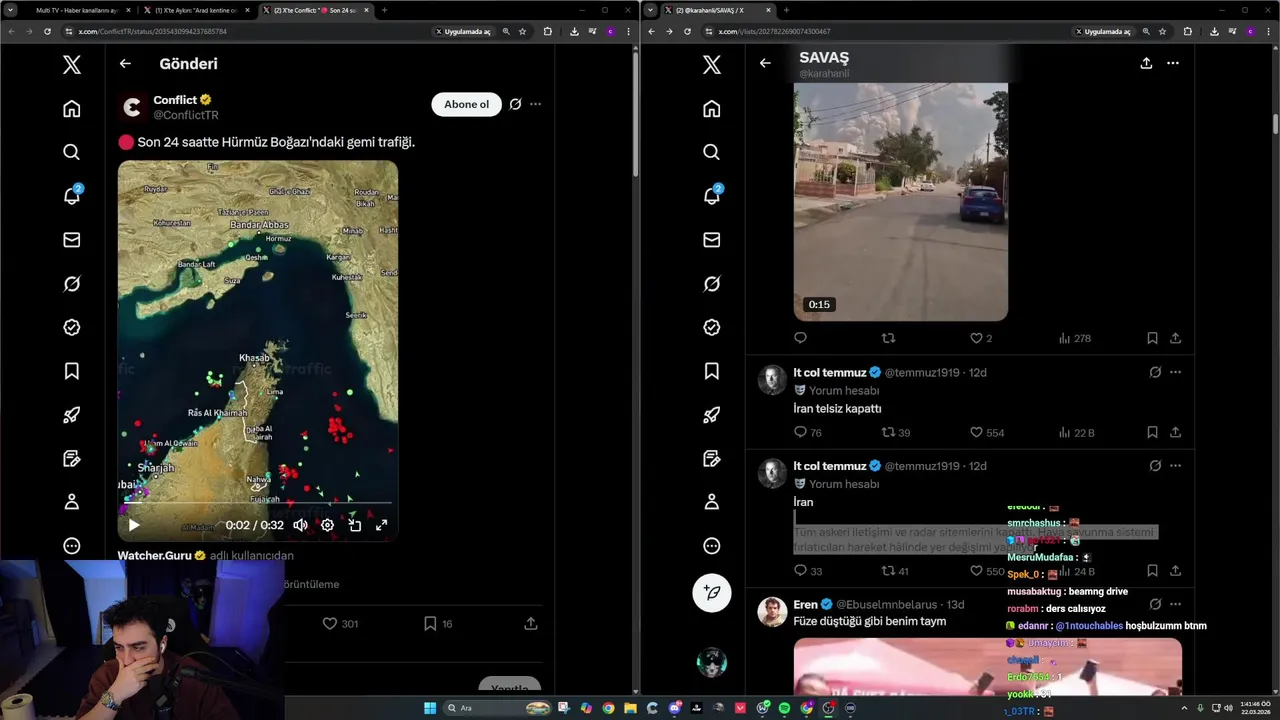The image size is (1280, 720).
Task: Reply to the 'İran telsiz kapattı' post
Action: [800, 433]
